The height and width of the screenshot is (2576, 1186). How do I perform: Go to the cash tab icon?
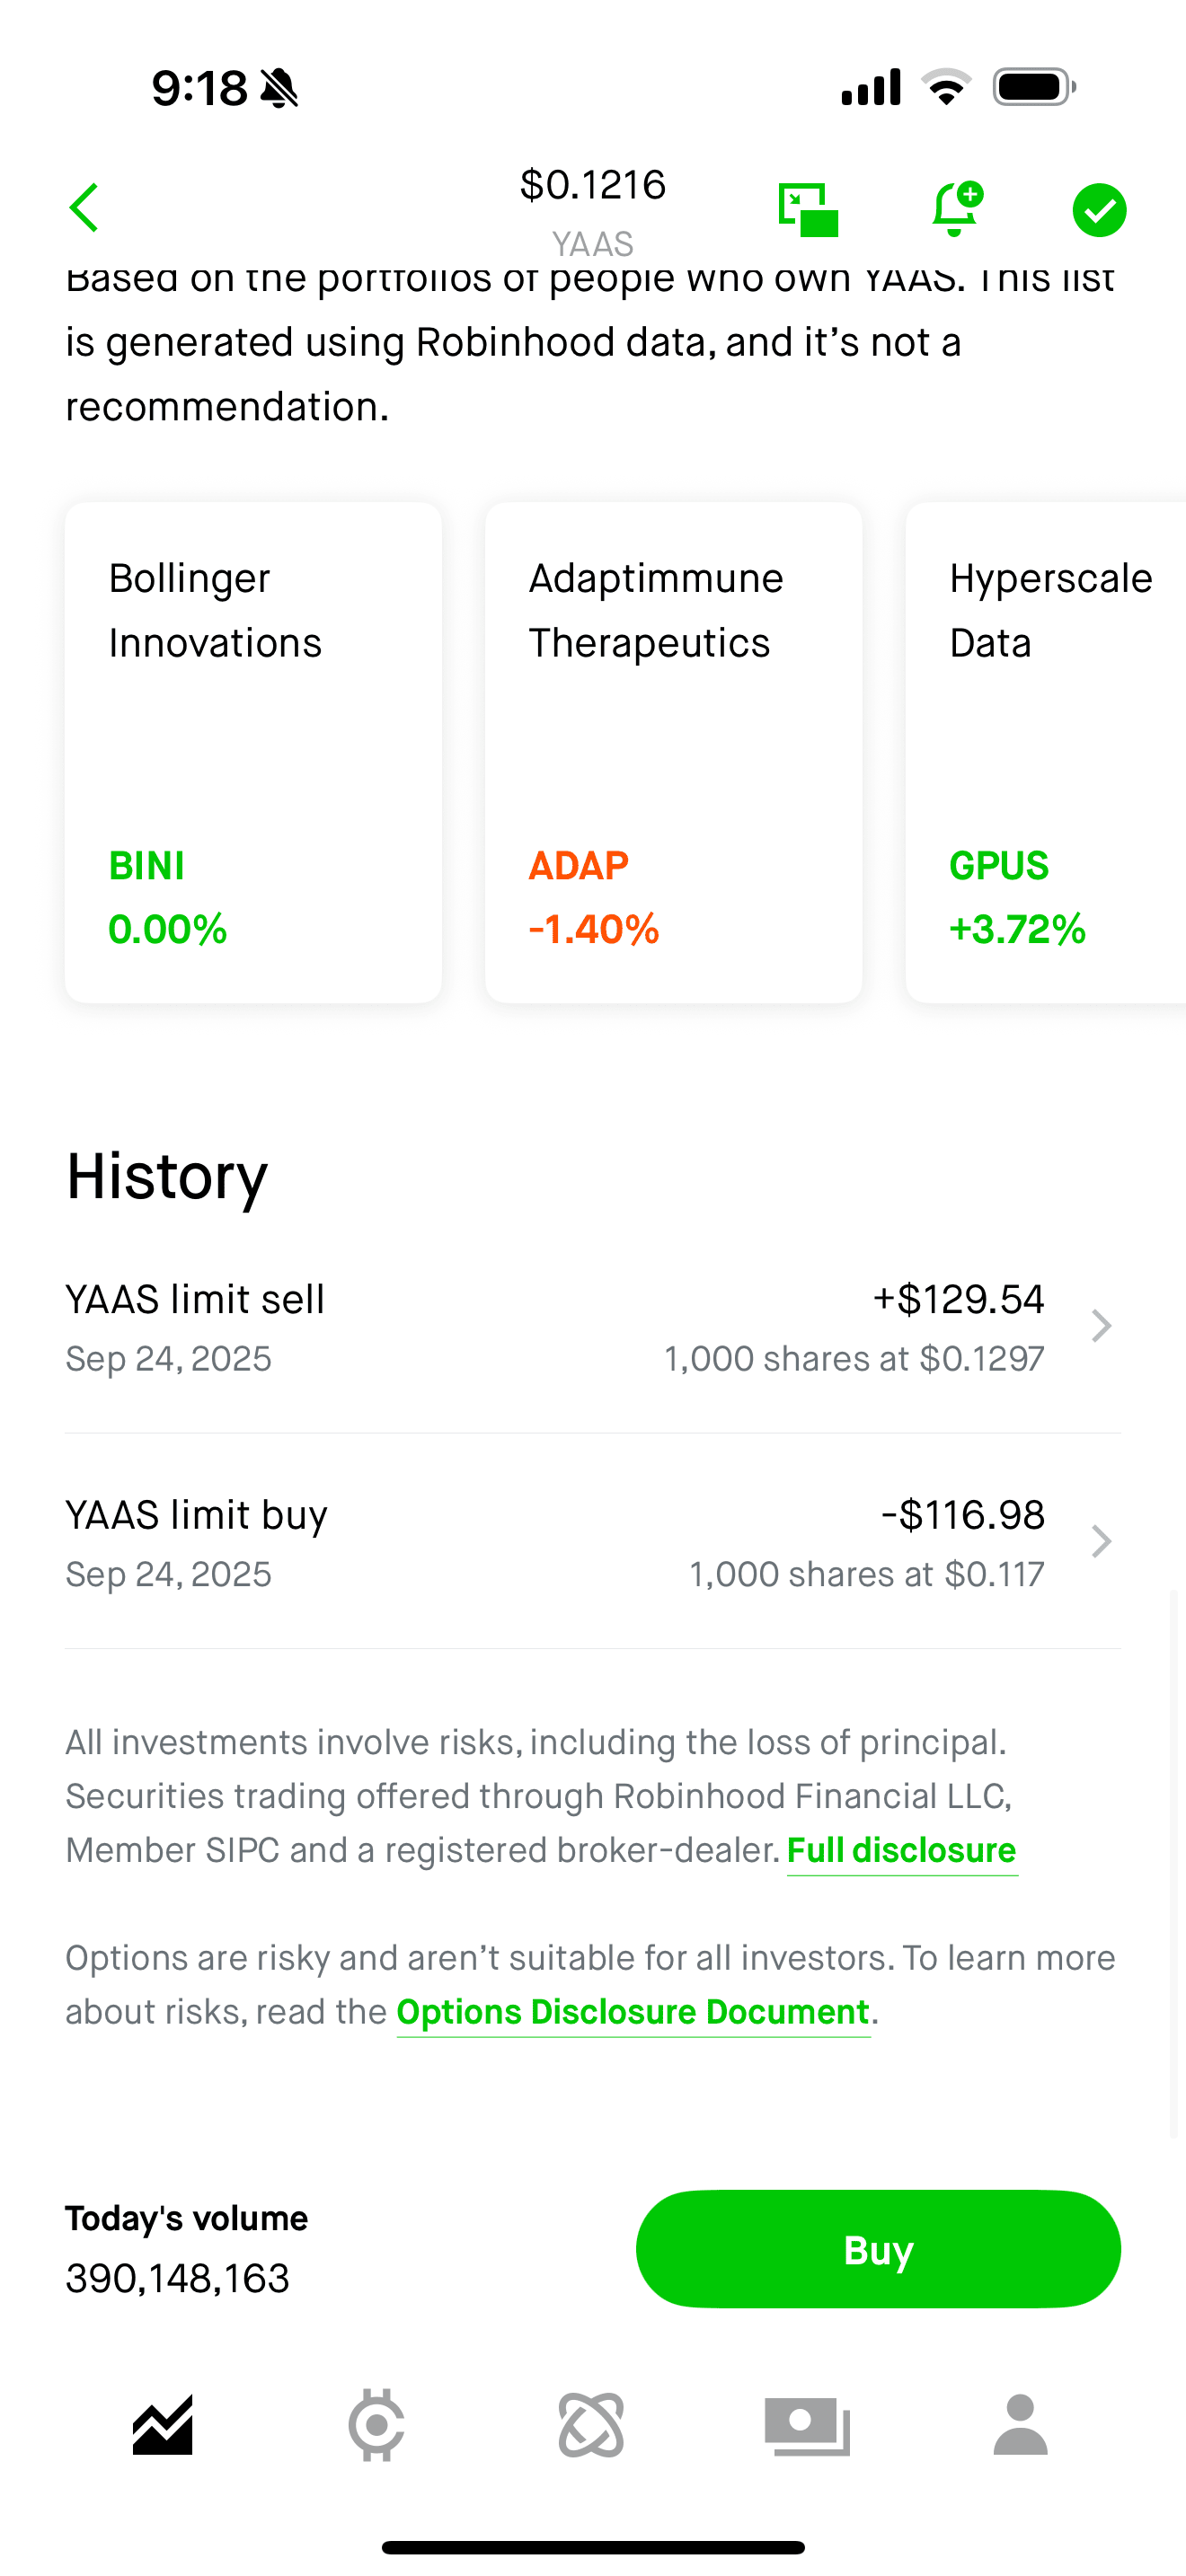[x=807, y=2425]
